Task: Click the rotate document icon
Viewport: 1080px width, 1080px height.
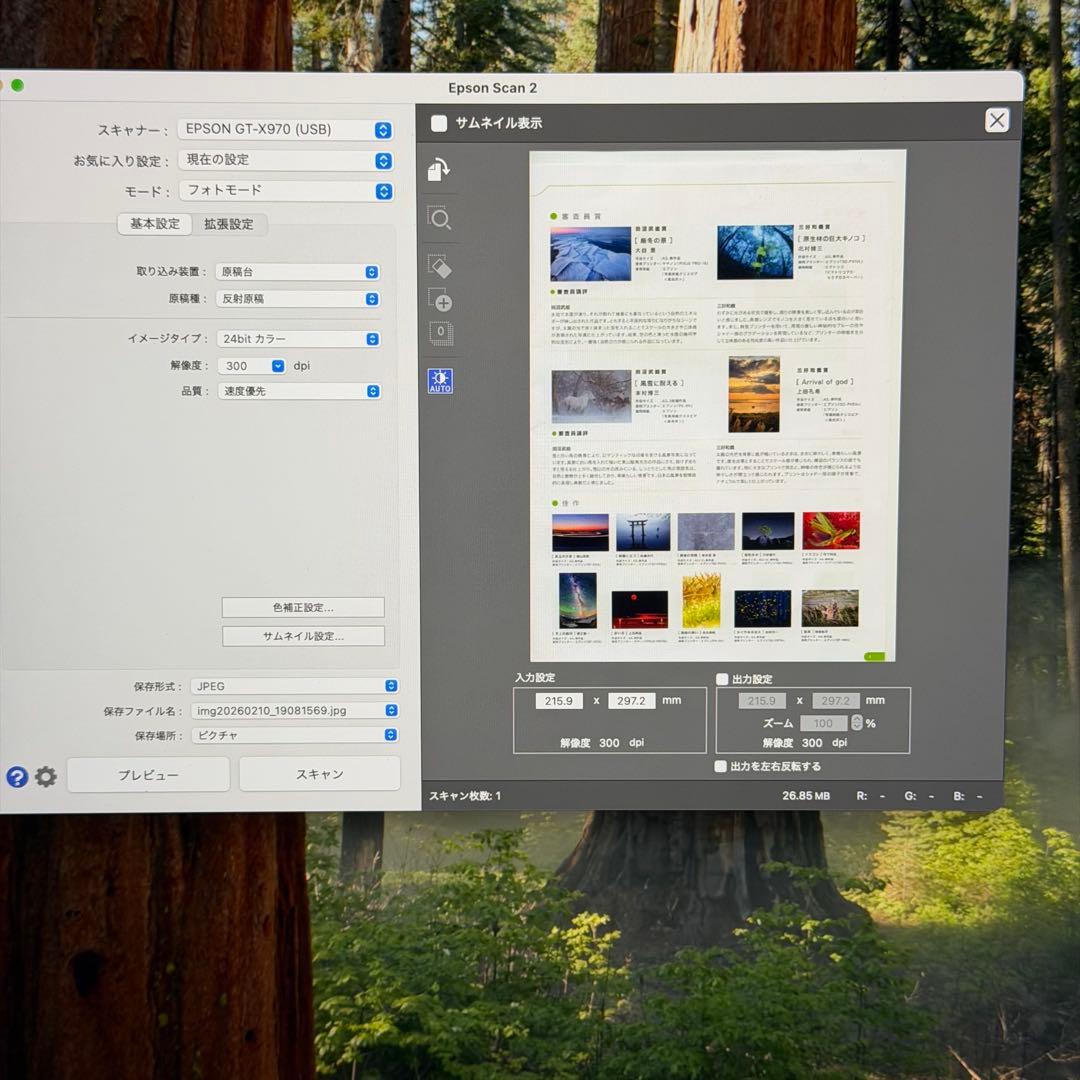Action: pyautogui.click(x=438, y=170)
